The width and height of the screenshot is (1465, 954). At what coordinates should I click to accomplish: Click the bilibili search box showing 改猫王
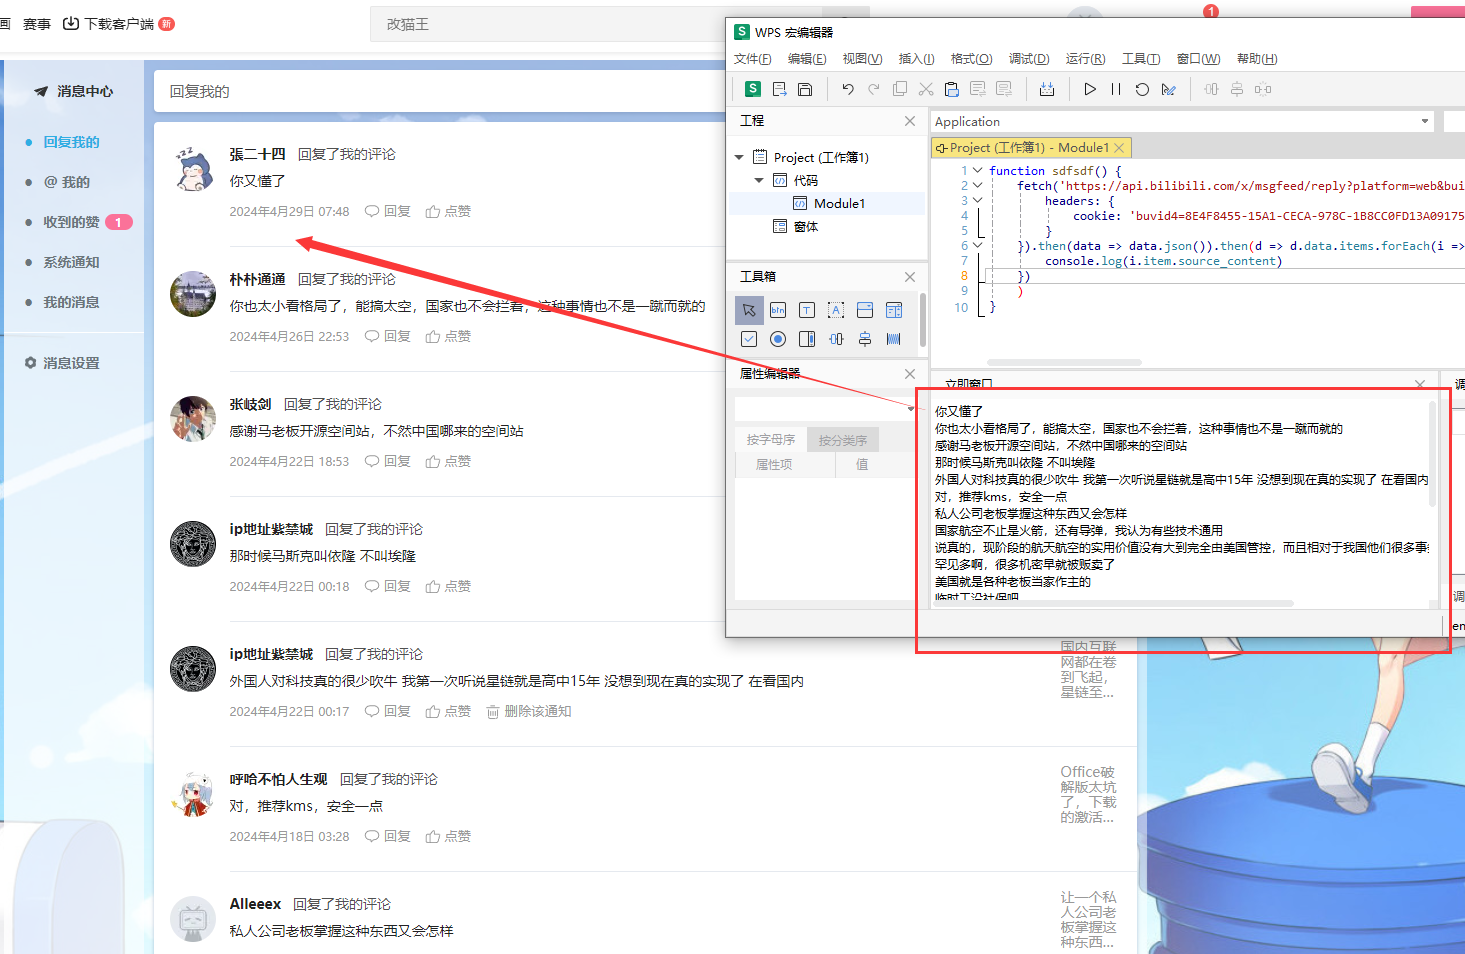pos(548,24)
